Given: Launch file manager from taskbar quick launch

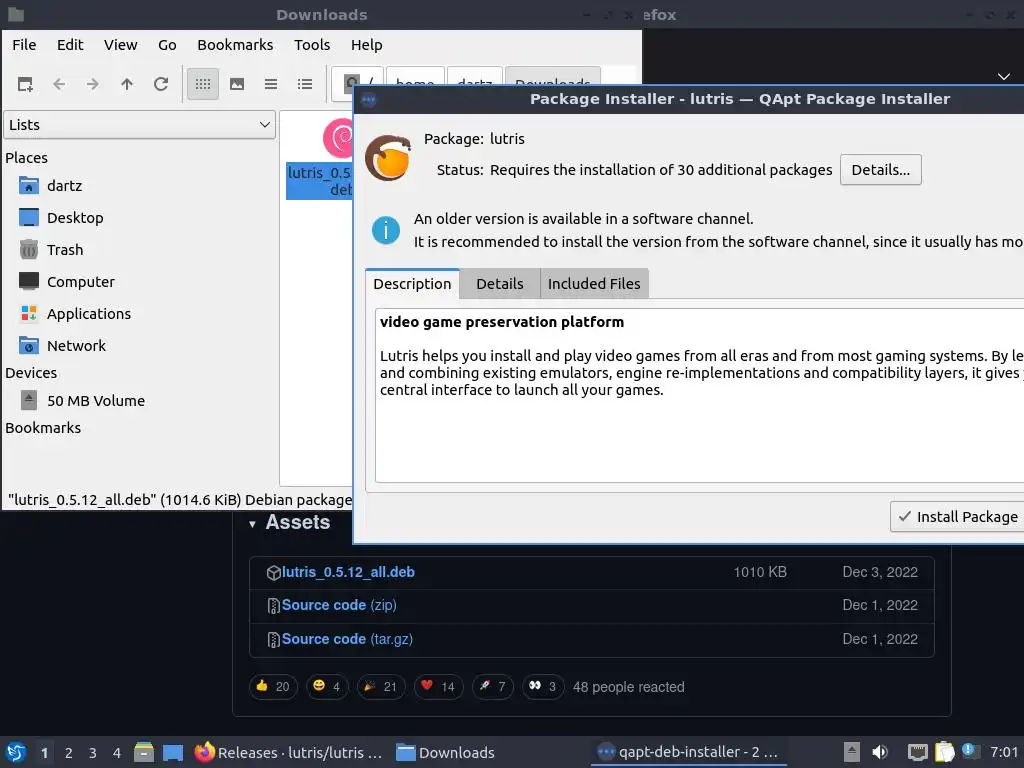Looking at the screenshot, I should tap(144, 752).
